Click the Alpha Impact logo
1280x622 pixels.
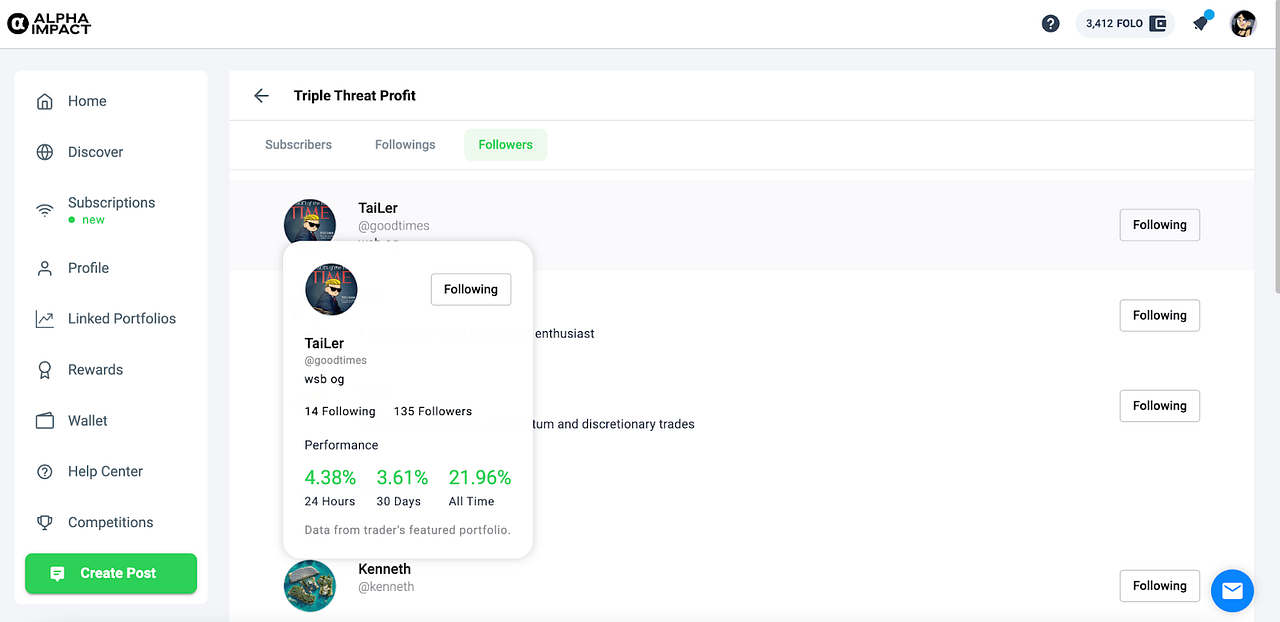tap(49, 23)
